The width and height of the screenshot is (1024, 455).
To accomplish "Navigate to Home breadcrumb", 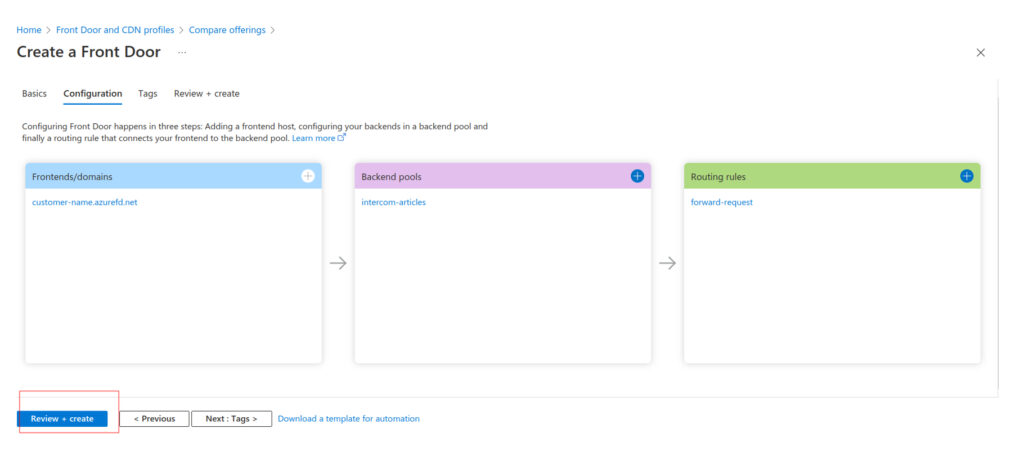I will pyautogui.click(x=29, y=30).
